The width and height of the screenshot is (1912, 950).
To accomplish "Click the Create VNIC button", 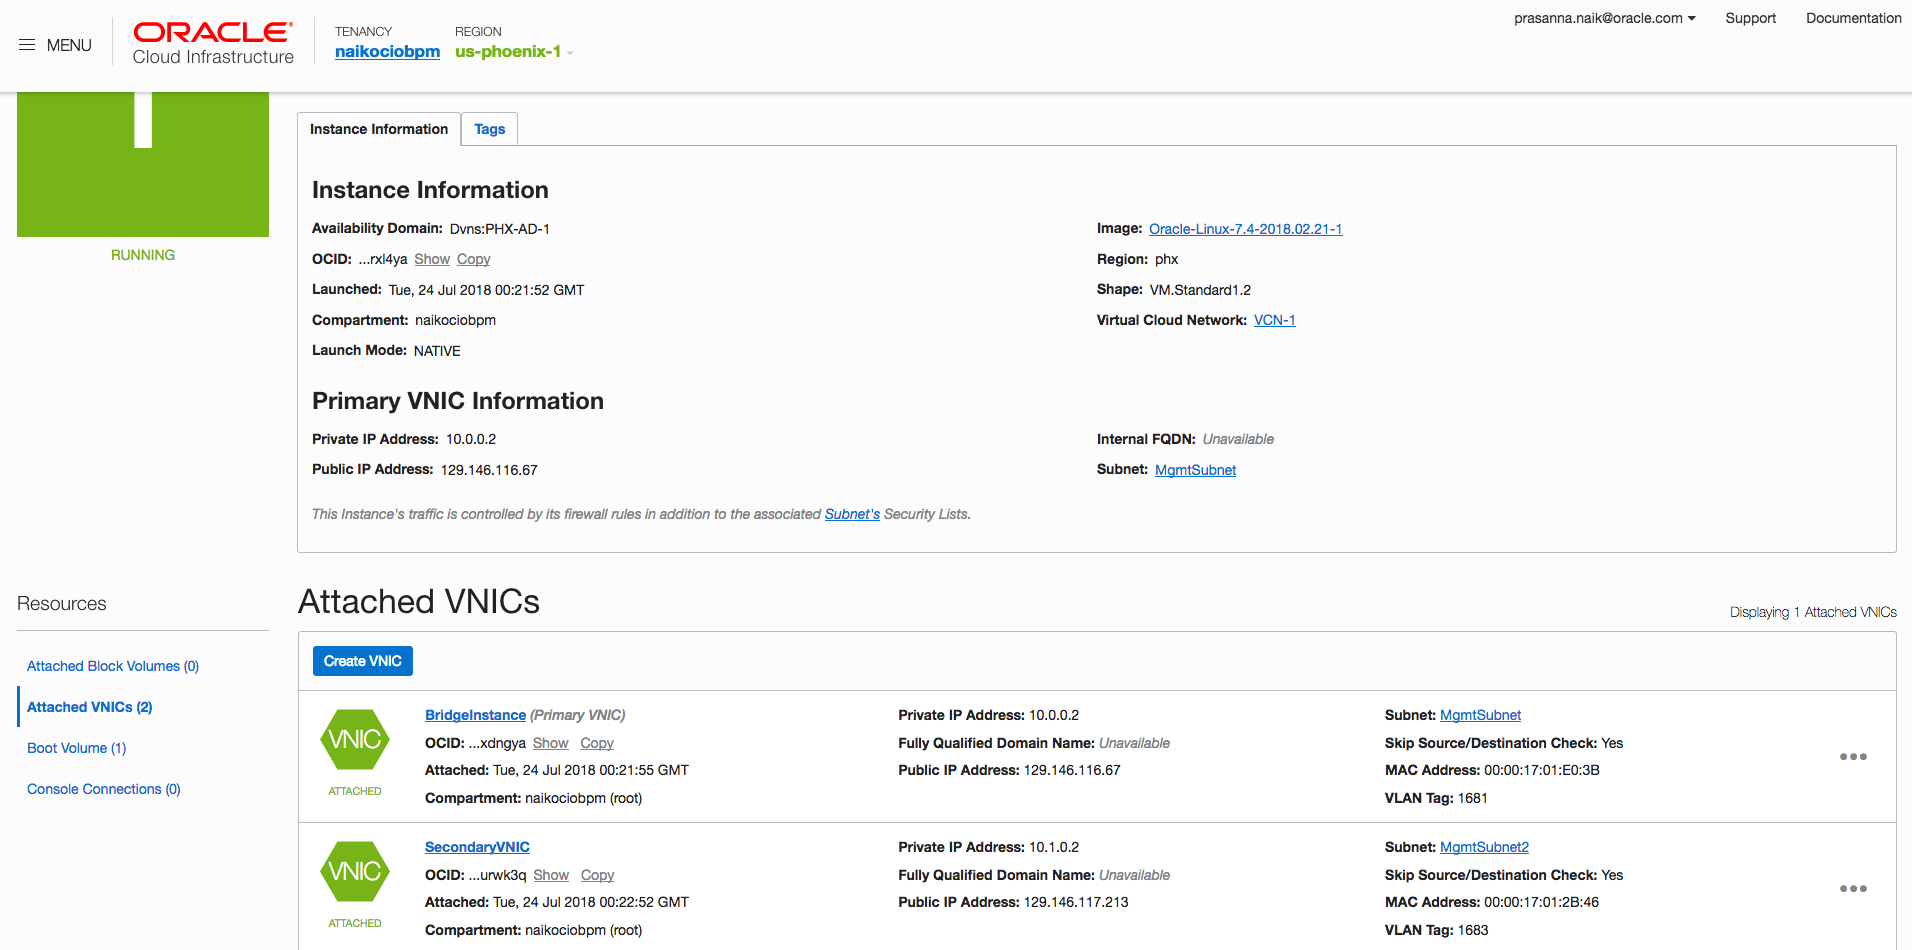I will pos(362,662).
